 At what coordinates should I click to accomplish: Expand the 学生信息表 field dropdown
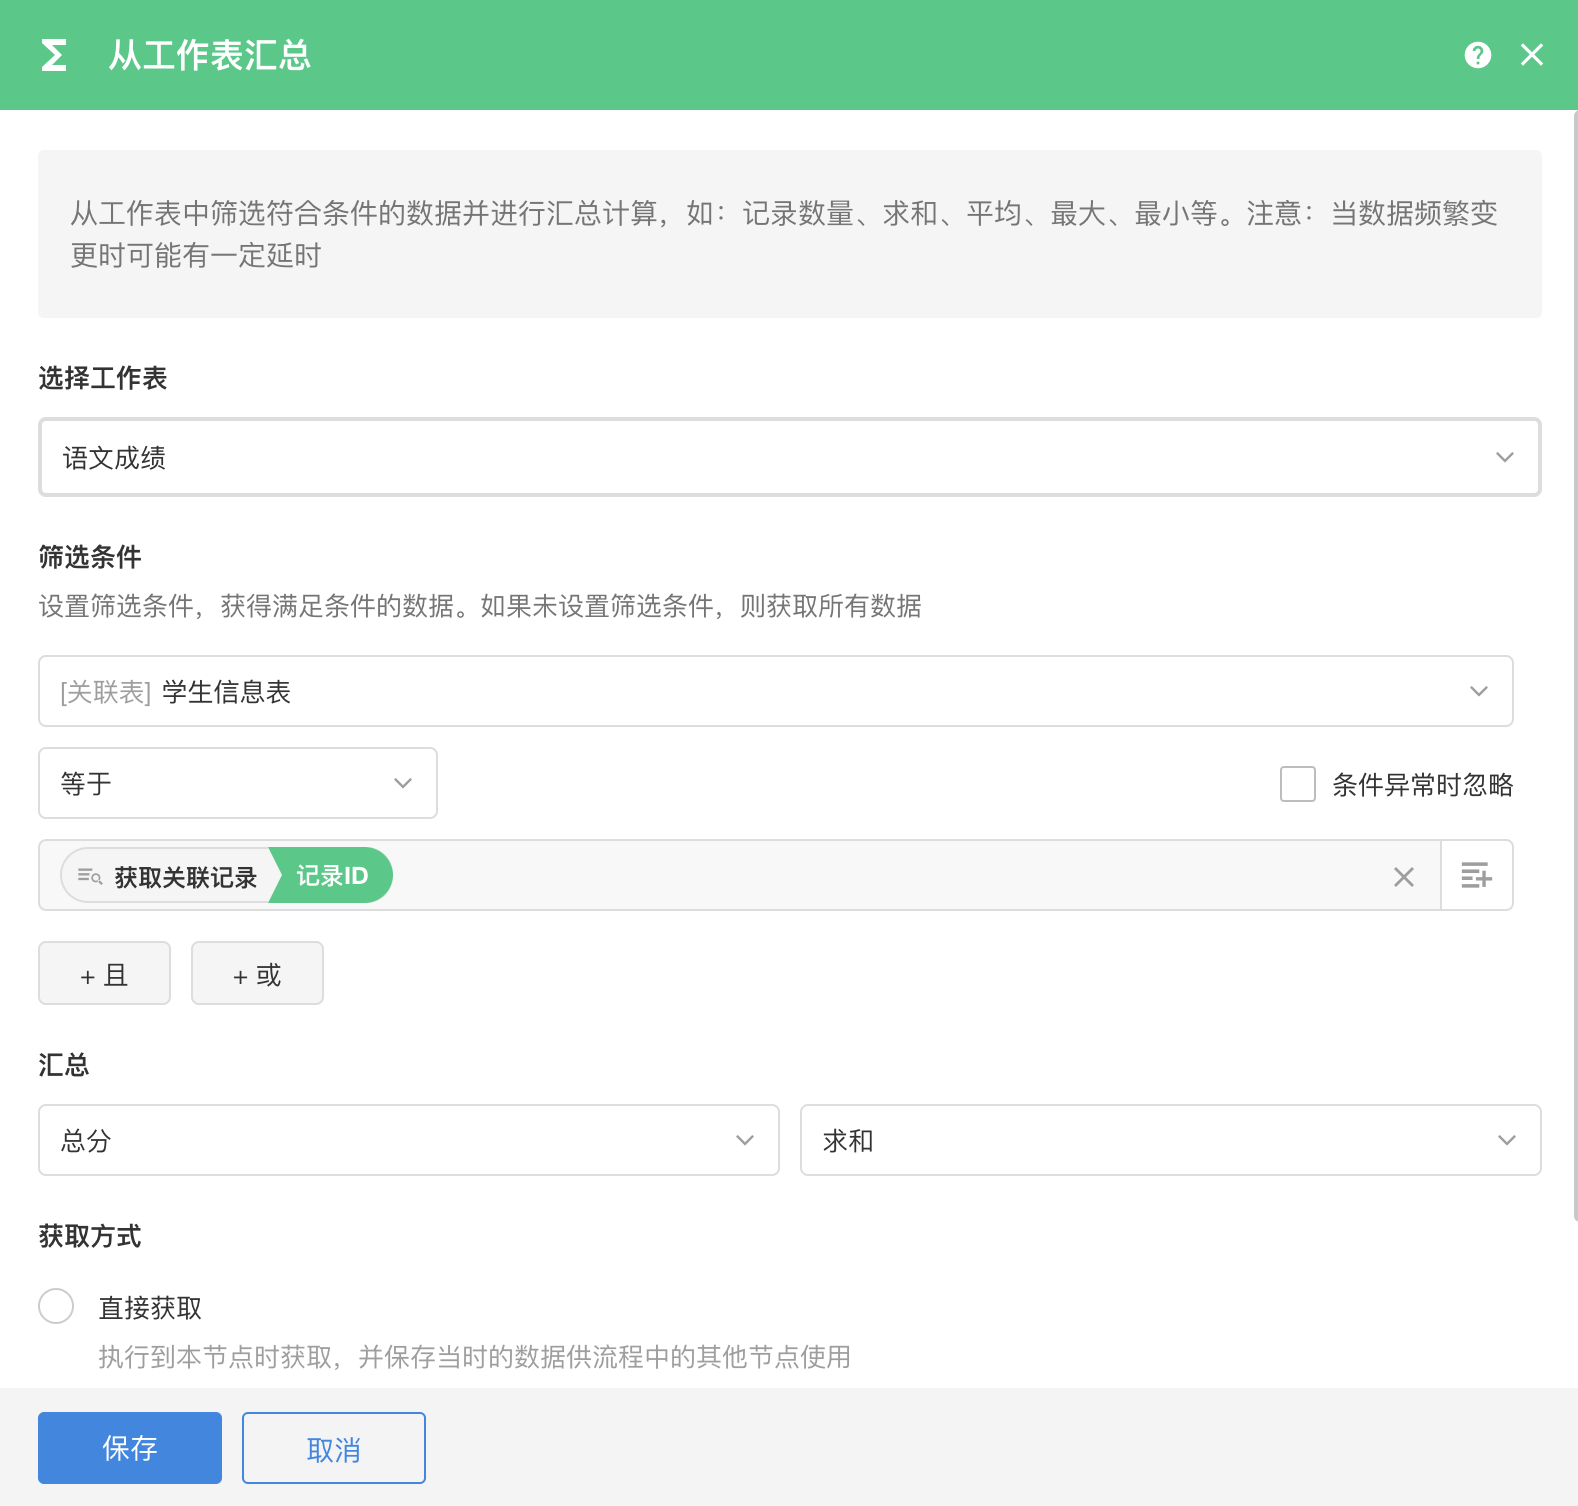click(x=775, y=692)
